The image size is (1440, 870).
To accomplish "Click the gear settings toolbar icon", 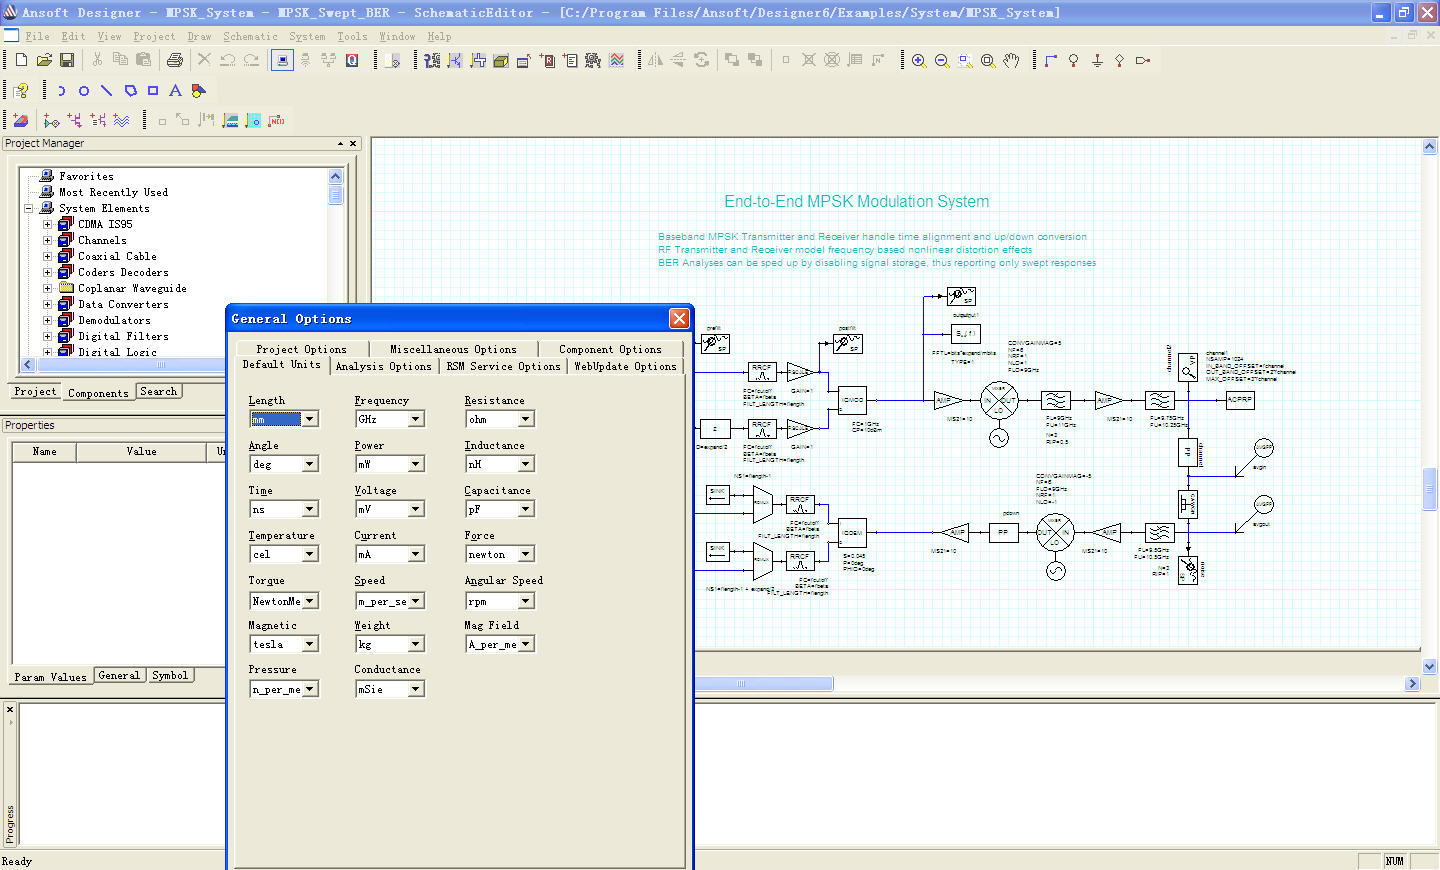I will pyautogui.click(x=593, y=60).
